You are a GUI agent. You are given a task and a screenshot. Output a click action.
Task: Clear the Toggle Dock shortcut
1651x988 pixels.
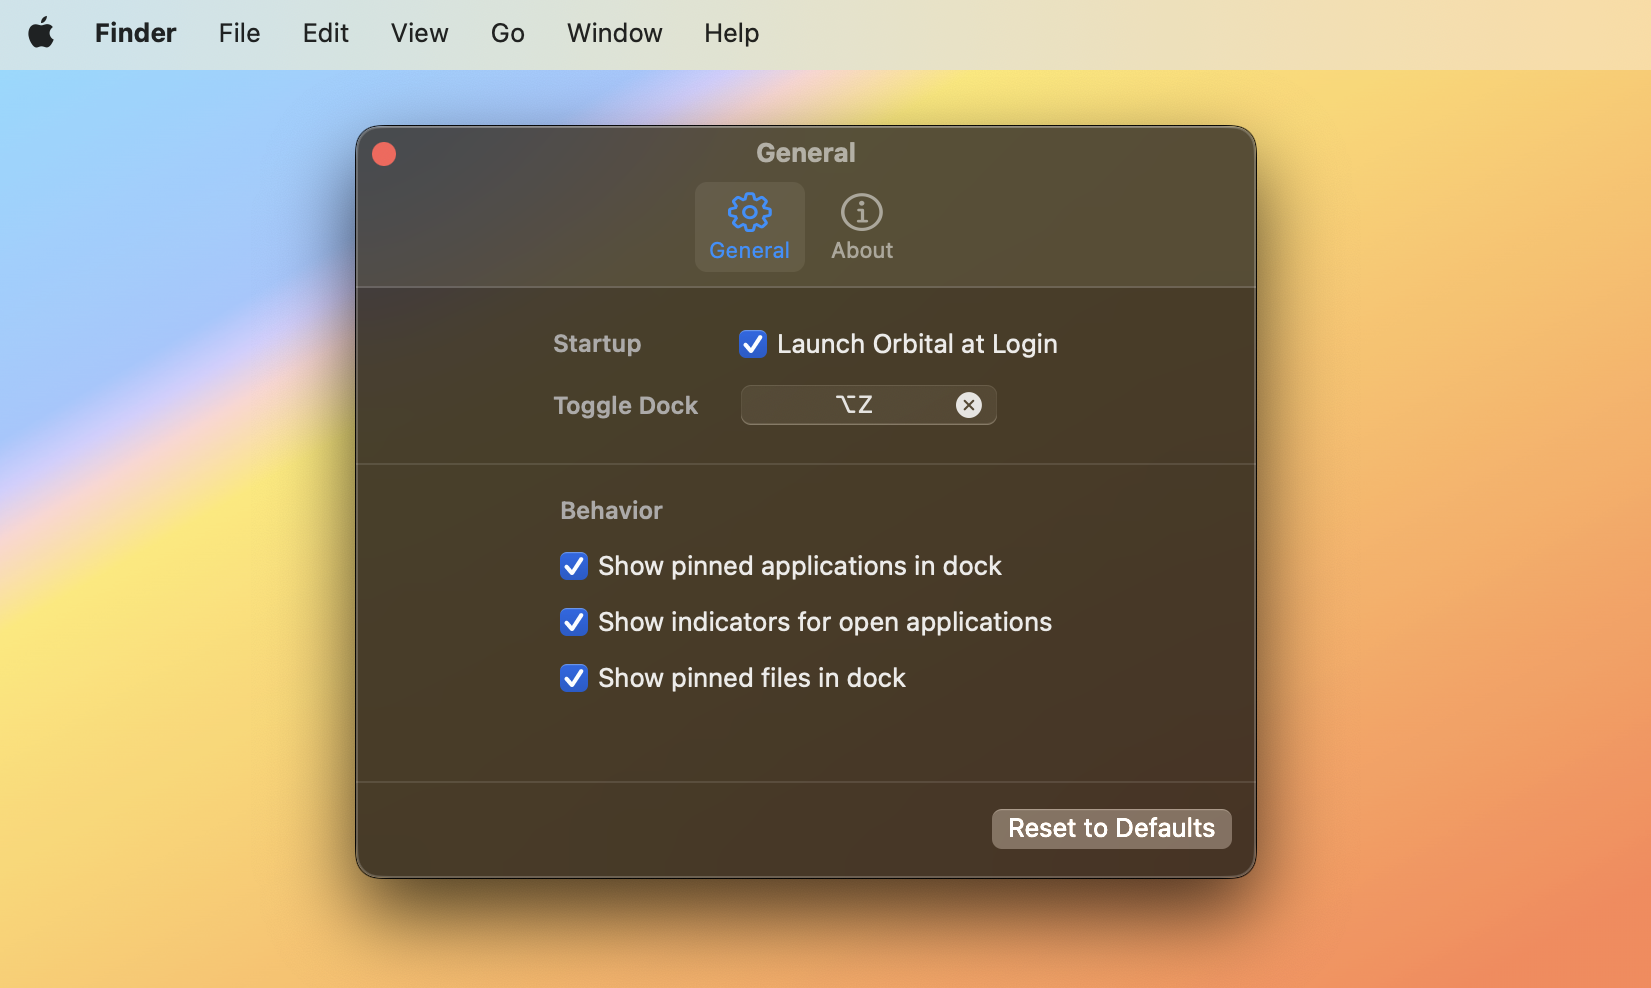pyautogui.click(x=968, y=405)
